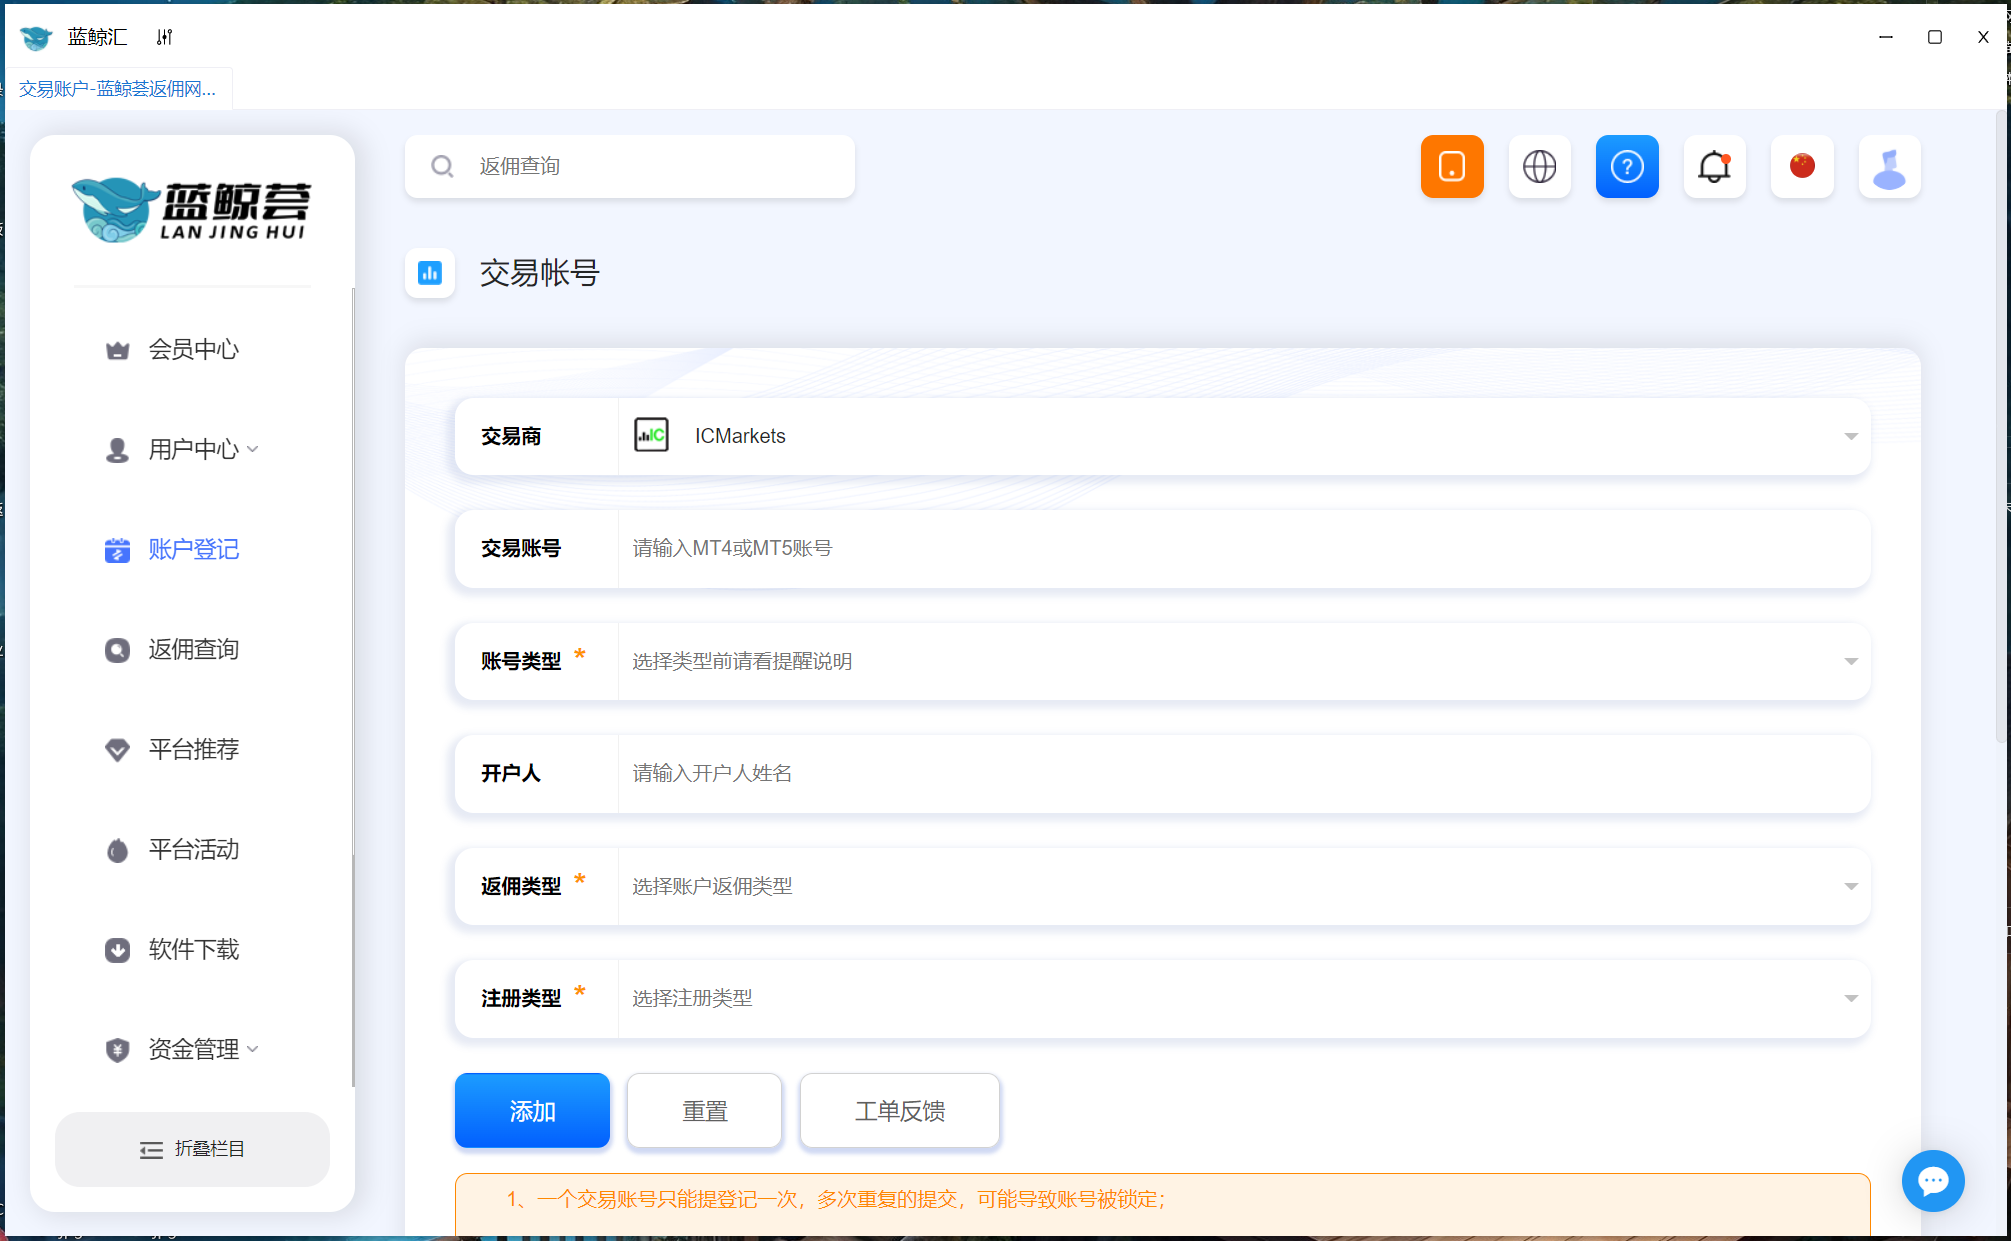The width and height of the screenshot is (2011, 1241).
Task: Click the orange mobile device icon
Action: pyautogui.click(x=1451, y=166)
